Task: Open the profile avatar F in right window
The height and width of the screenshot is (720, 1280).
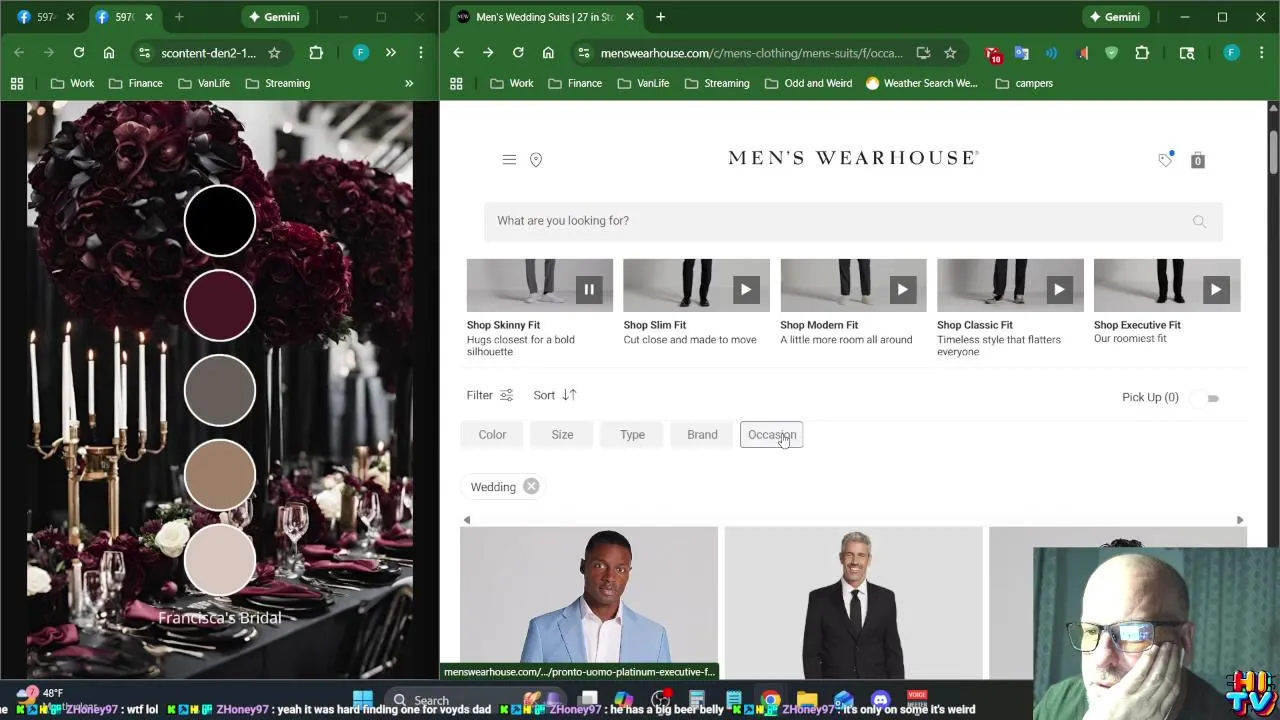Action: pyautogui.click(x=1232, y=53)
